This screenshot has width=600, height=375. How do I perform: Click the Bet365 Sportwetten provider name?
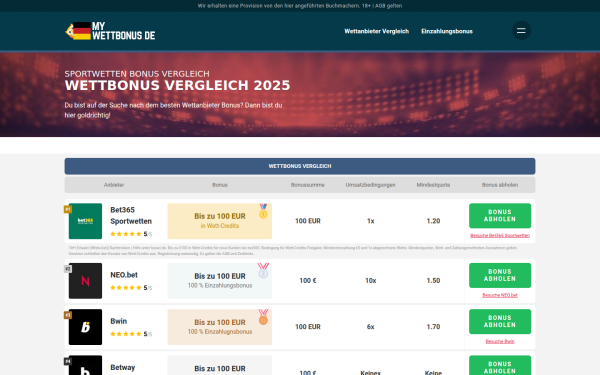131,215
